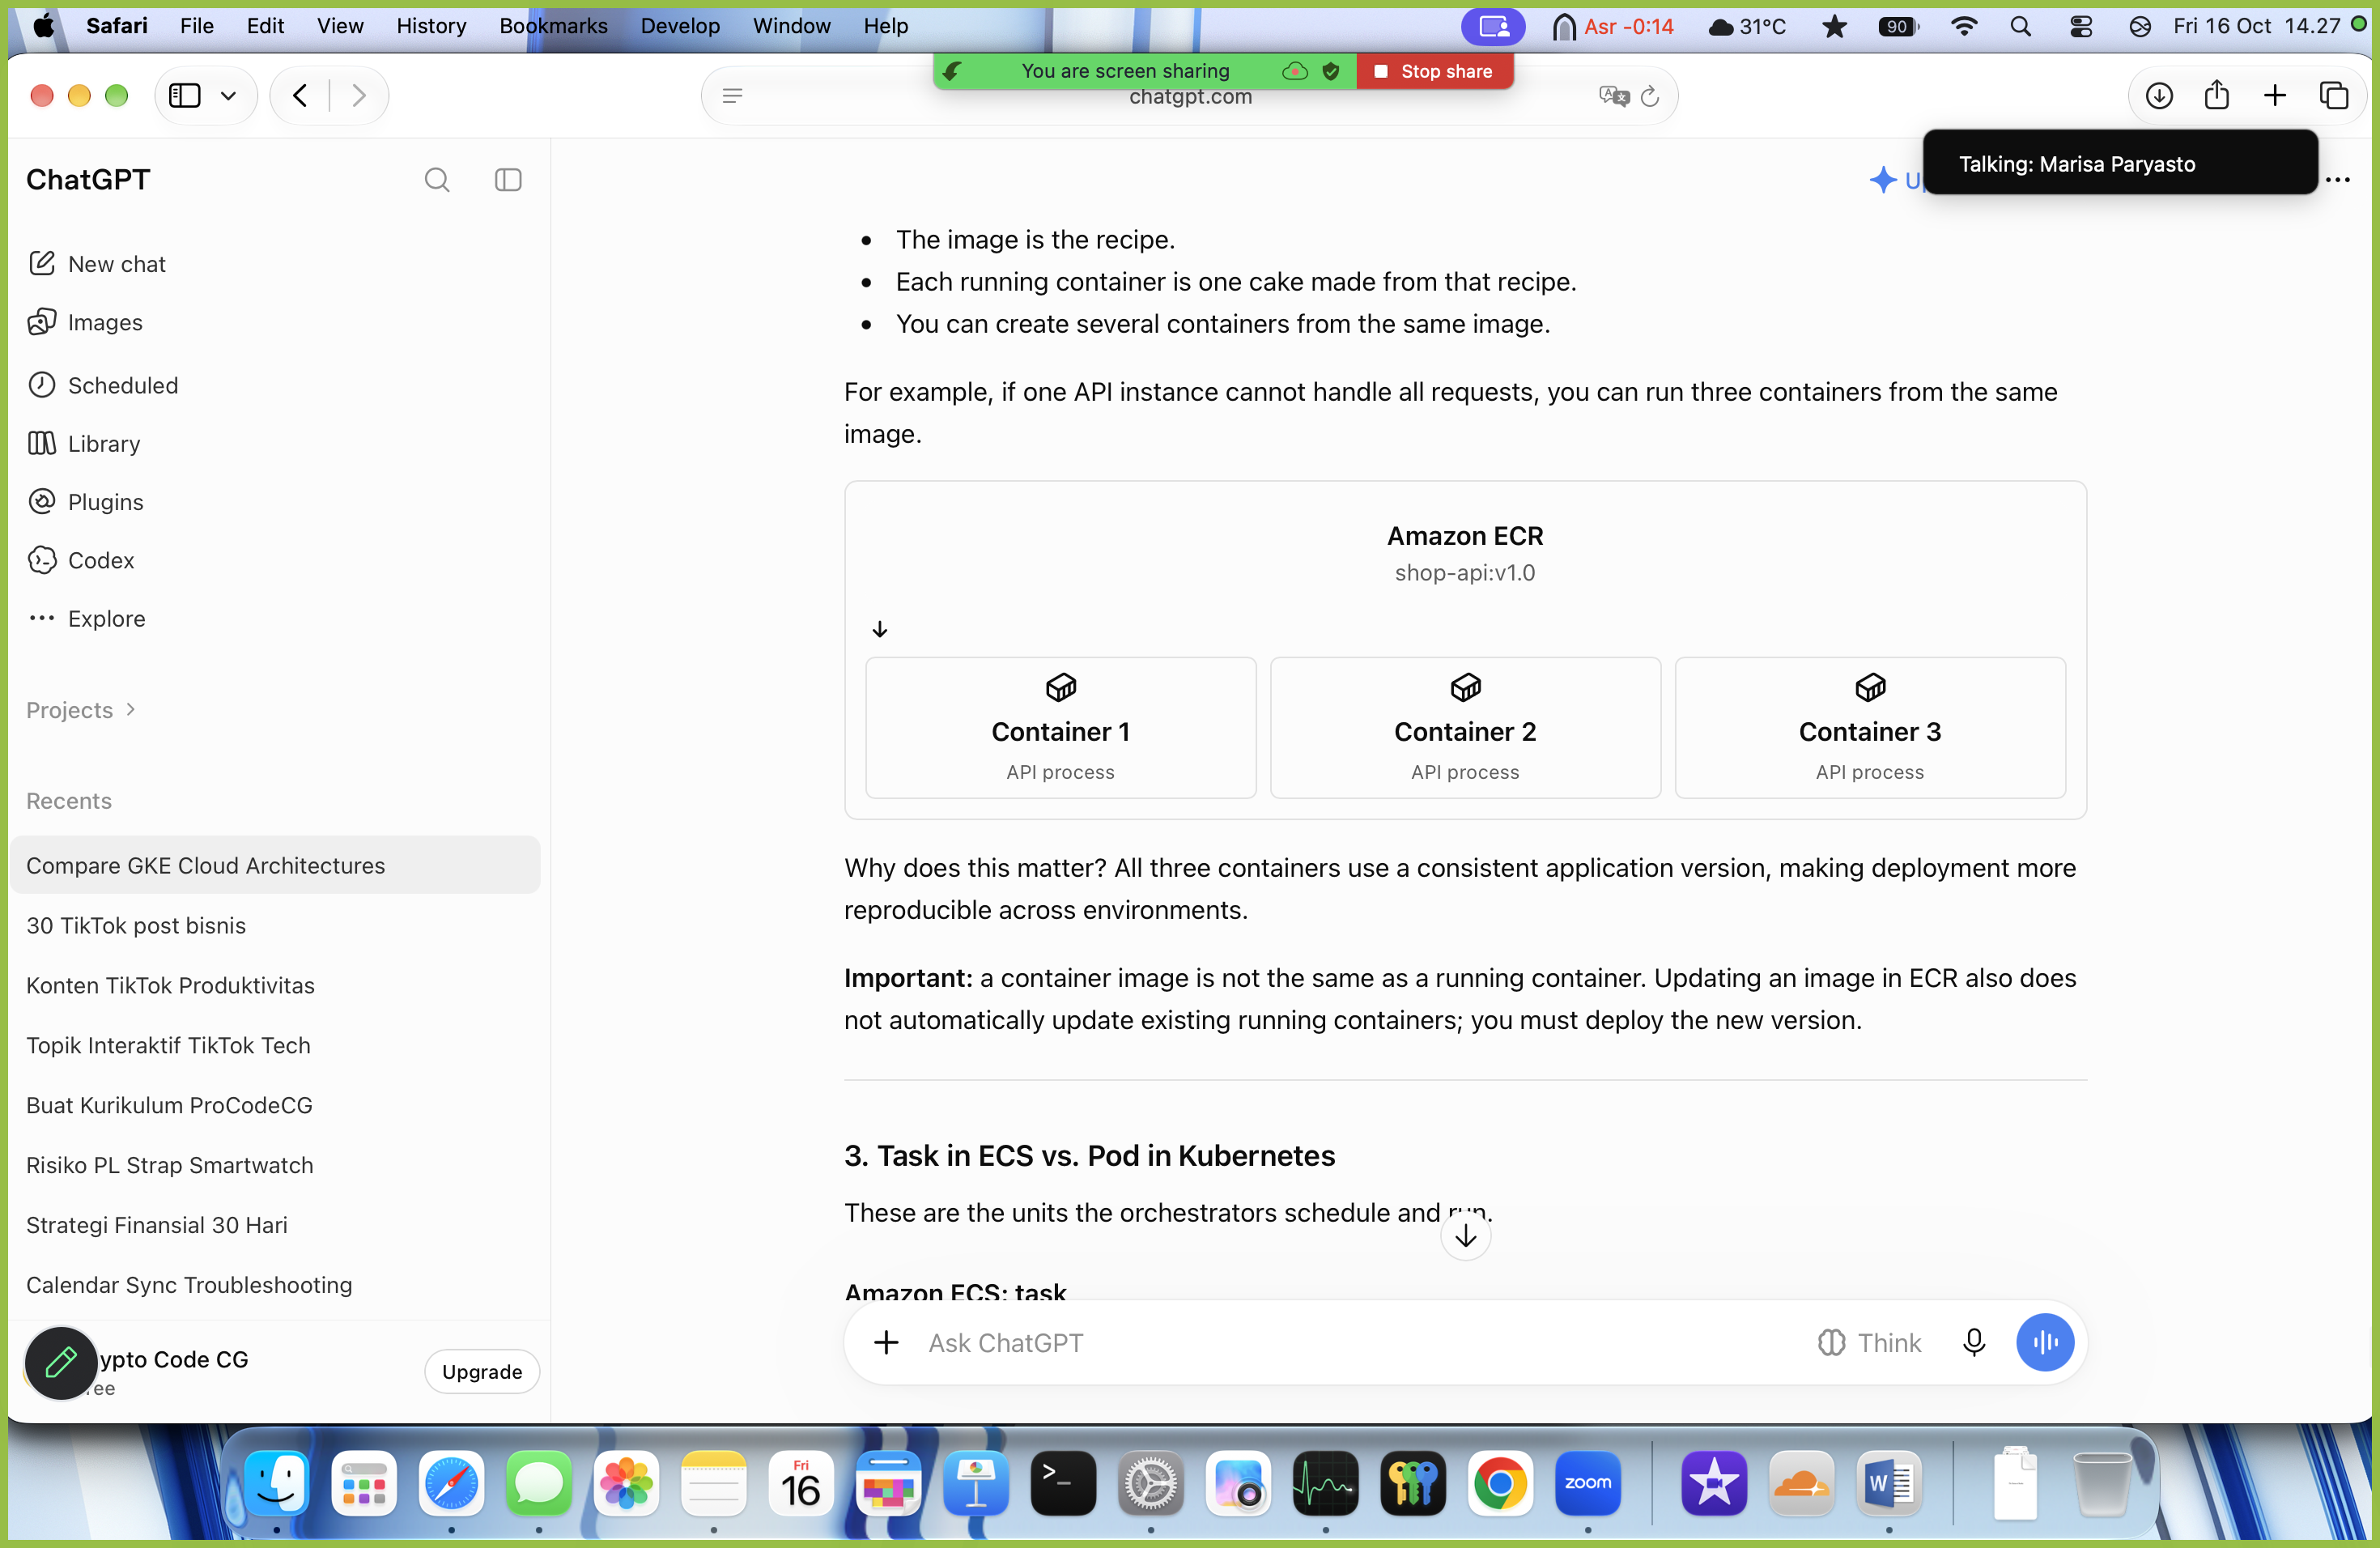
Task: Start voice mode with blue waveform button
Action: [2045, 1342]
